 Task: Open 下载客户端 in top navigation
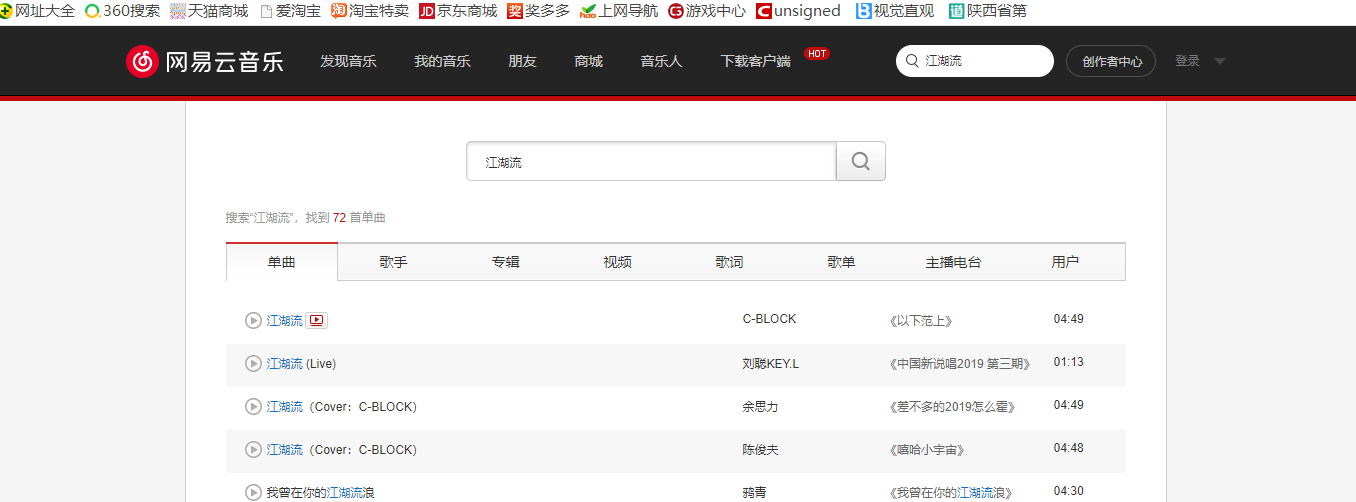click(755, 61)
